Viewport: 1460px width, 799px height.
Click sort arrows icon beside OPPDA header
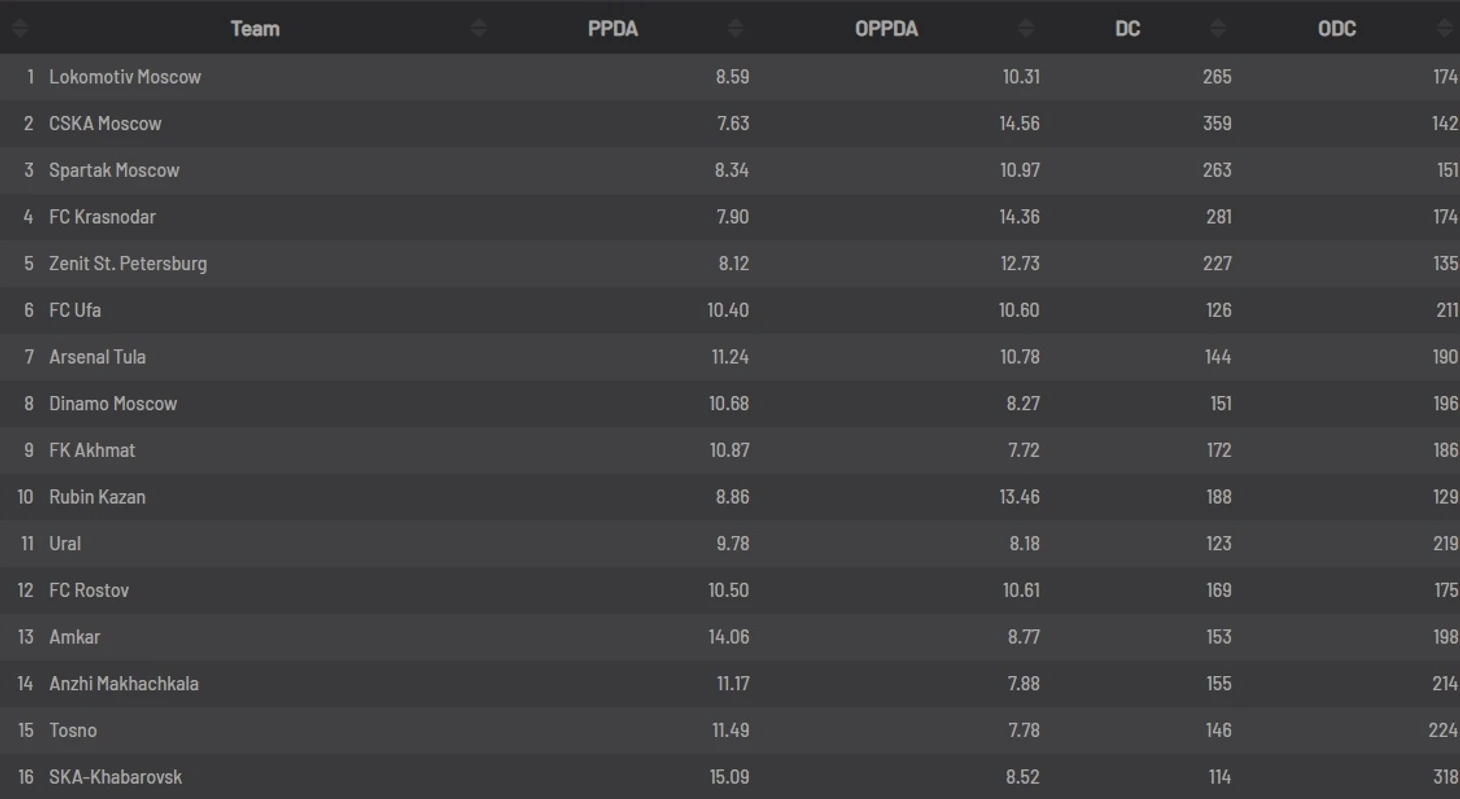pyautogui.click(x=1026, y=28)
